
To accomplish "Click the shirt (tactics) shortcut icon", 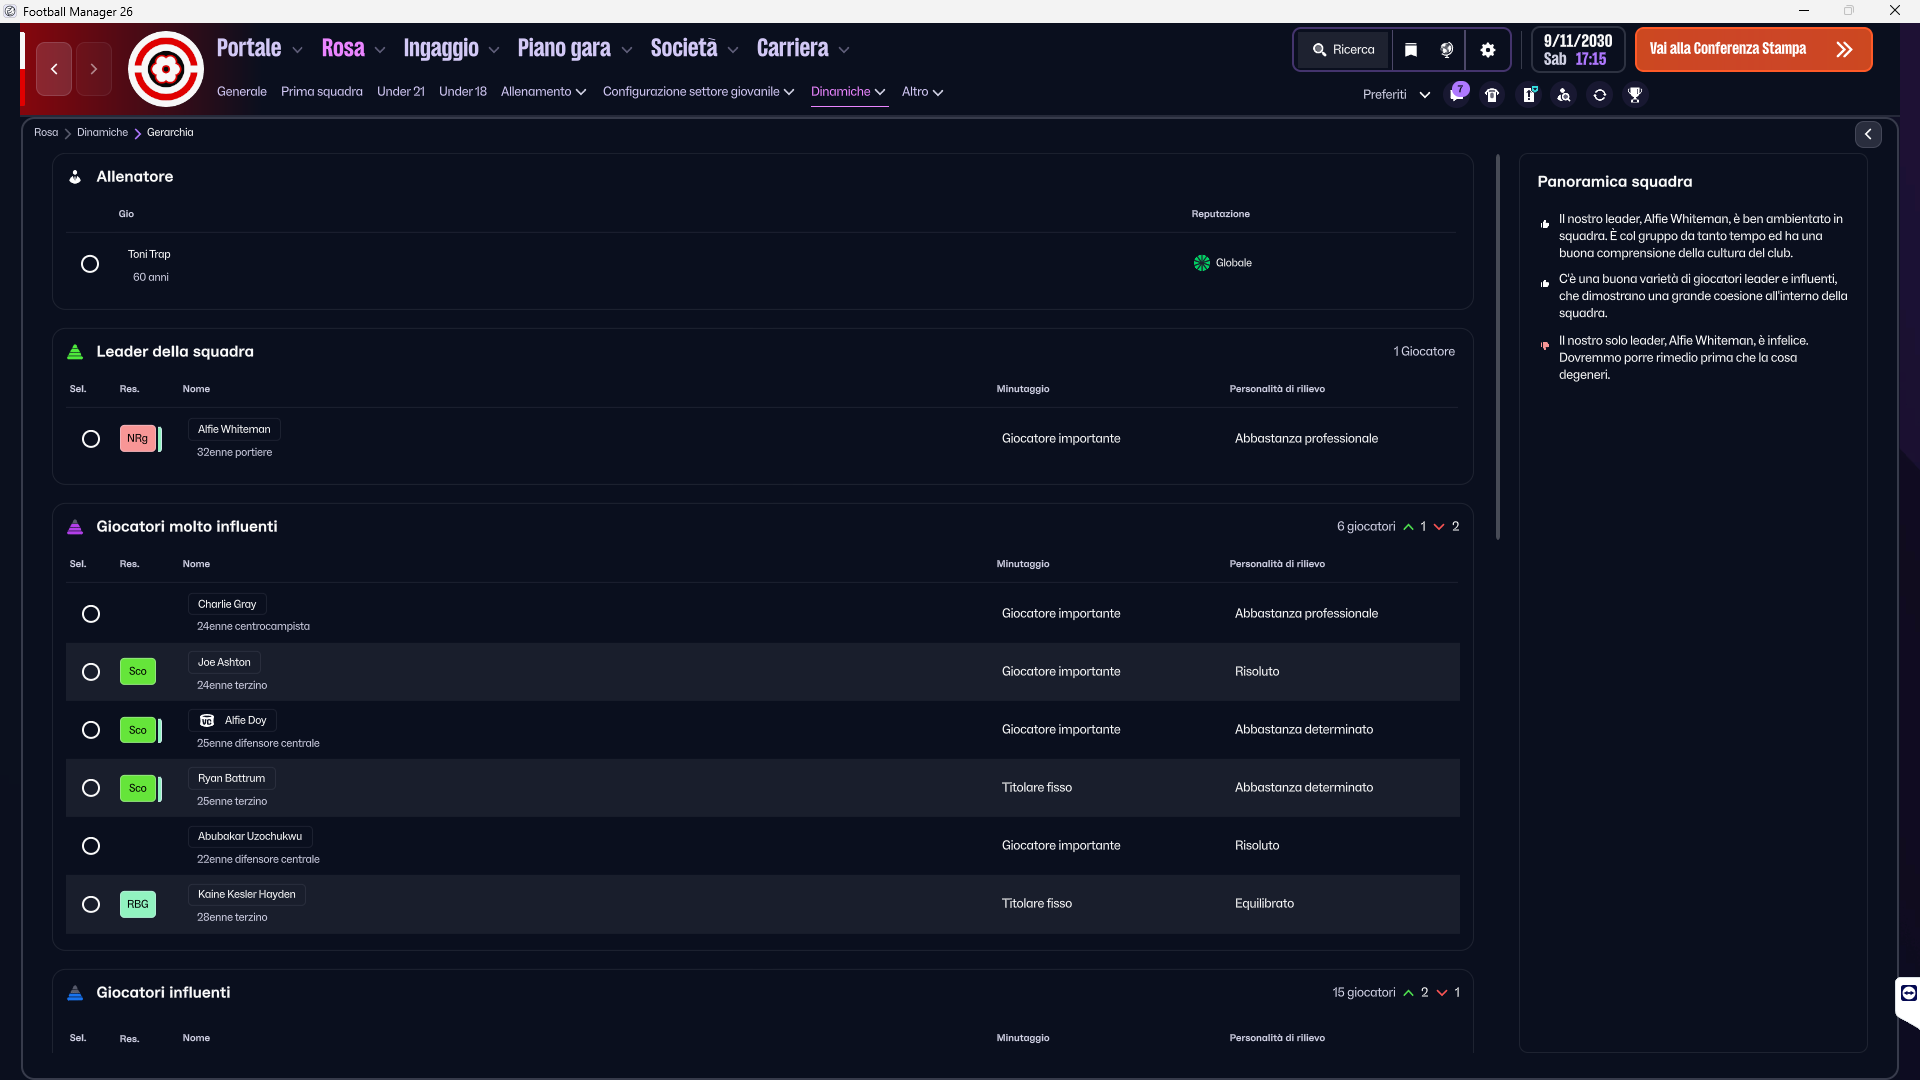I will 1492,95.
